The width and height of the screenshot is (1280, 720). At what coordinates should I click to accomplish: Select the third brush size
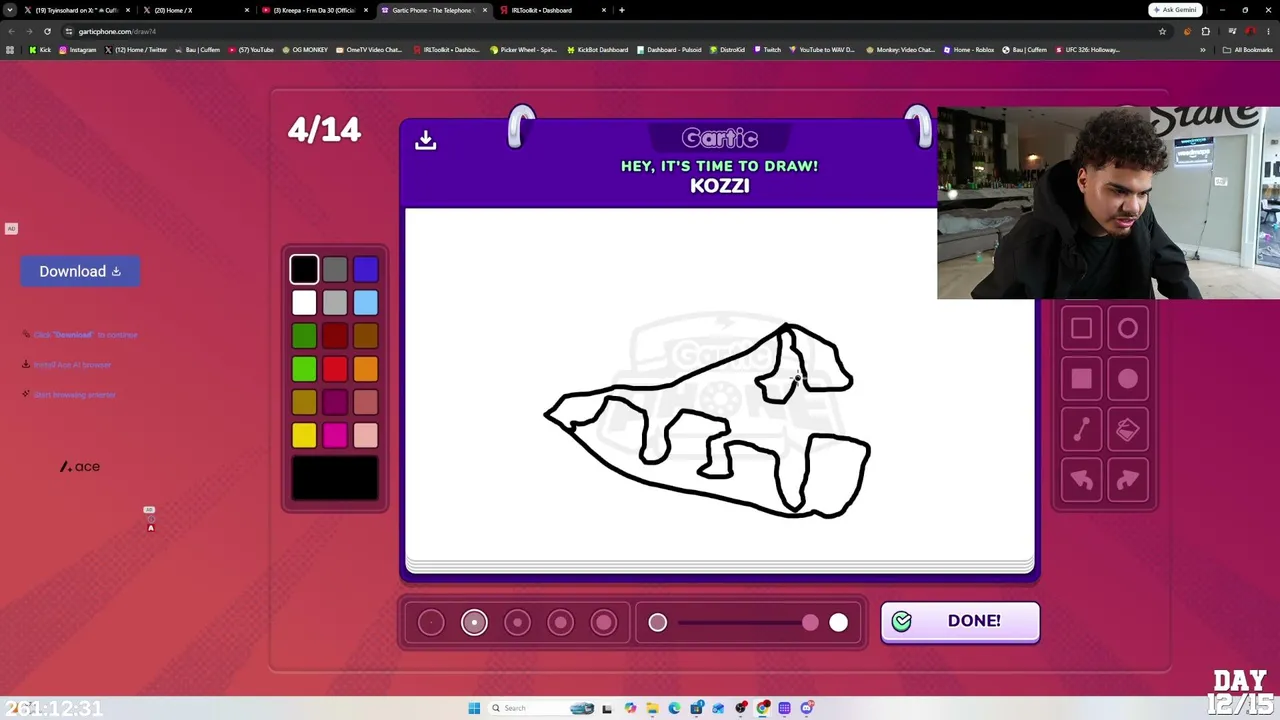[517, 622]
